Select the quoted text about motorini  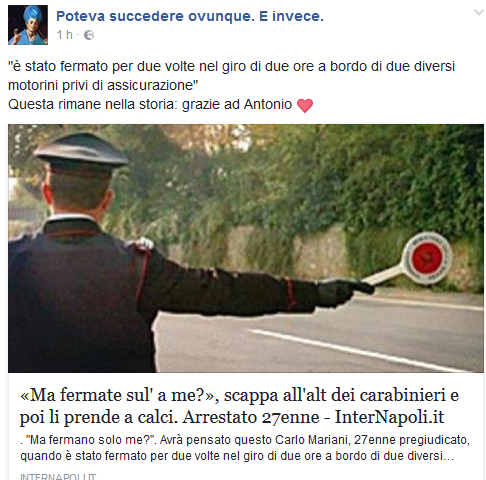coord(231,76)
